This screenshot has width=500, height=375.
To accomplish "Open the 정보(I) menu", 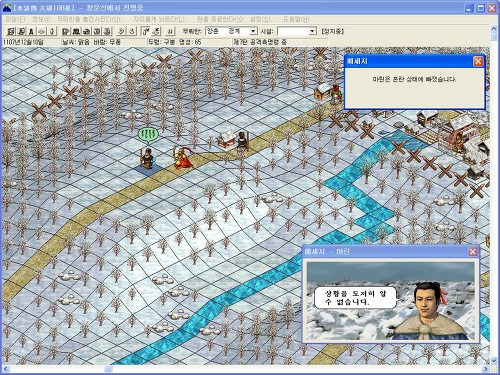I will (41, 19).
